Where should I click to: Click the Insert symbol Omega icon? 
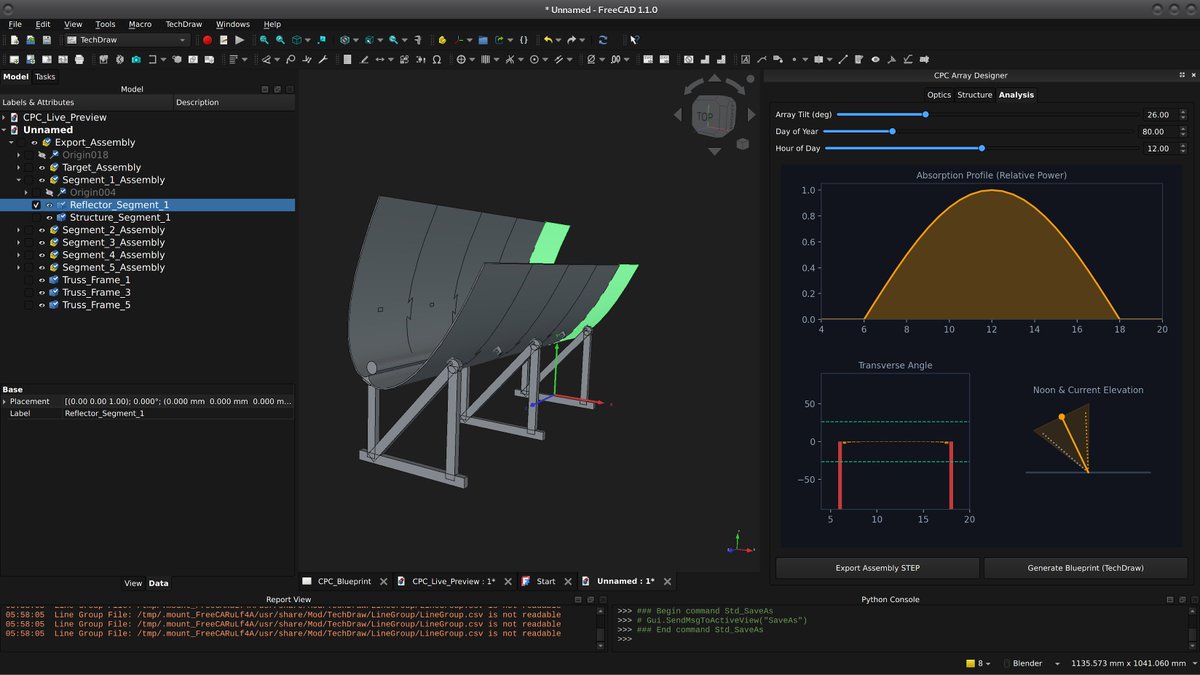pyautogui.click(x=437, y=60)
